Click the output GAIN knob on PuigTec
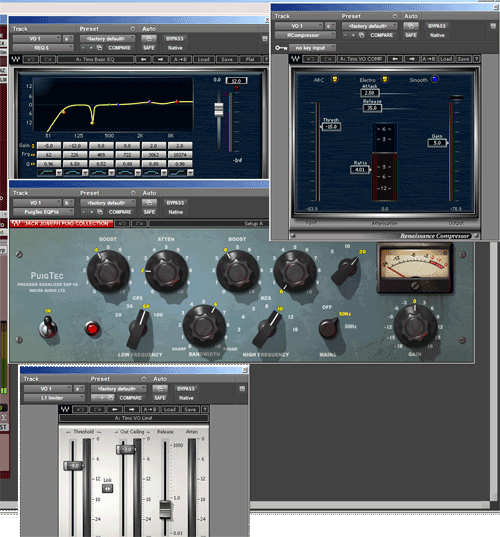This screenshot has width=500, height=537. click(415, 326)
